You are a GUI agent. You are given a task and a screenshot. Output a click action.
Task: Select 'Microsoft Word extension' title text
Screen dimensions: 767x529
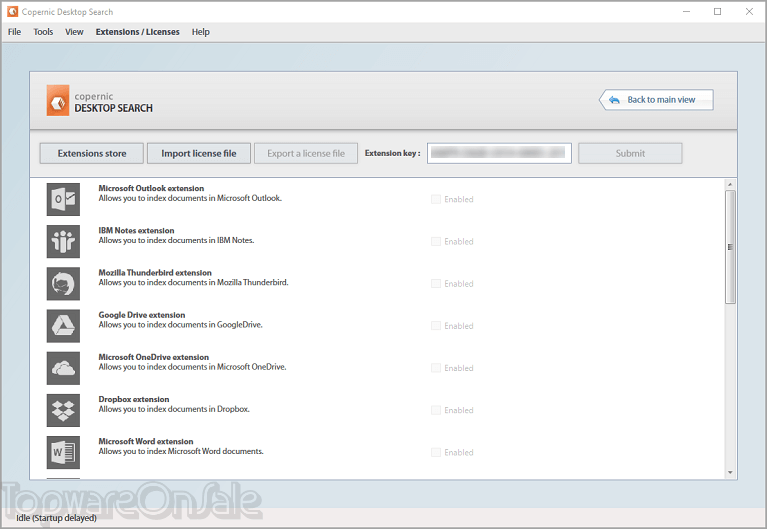[x=146, y=441]
